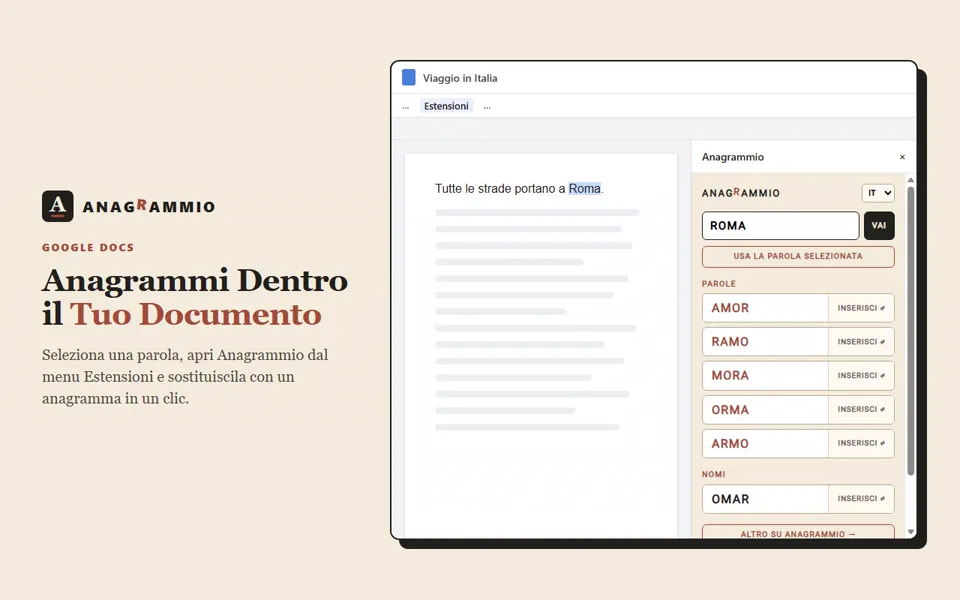Click the AMOR word text

click(730, 308)
